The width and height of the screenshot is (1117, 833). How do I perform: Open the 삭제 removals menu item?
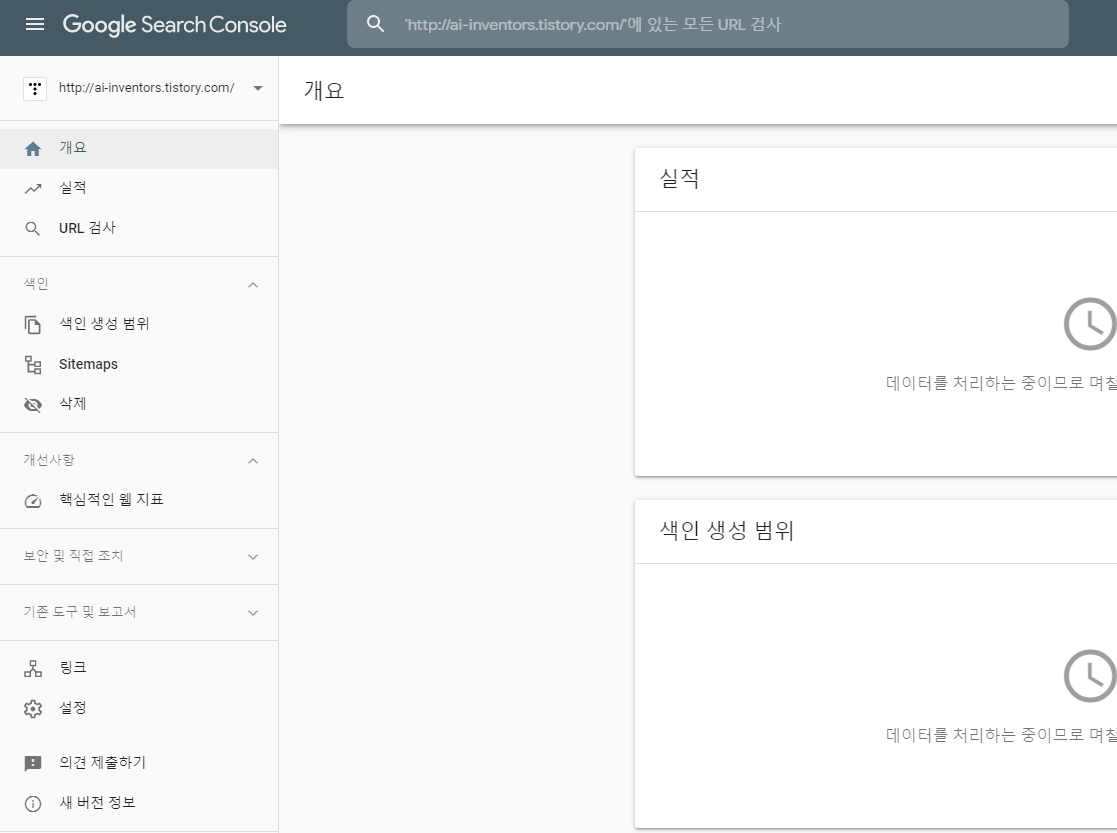[139, 404]
